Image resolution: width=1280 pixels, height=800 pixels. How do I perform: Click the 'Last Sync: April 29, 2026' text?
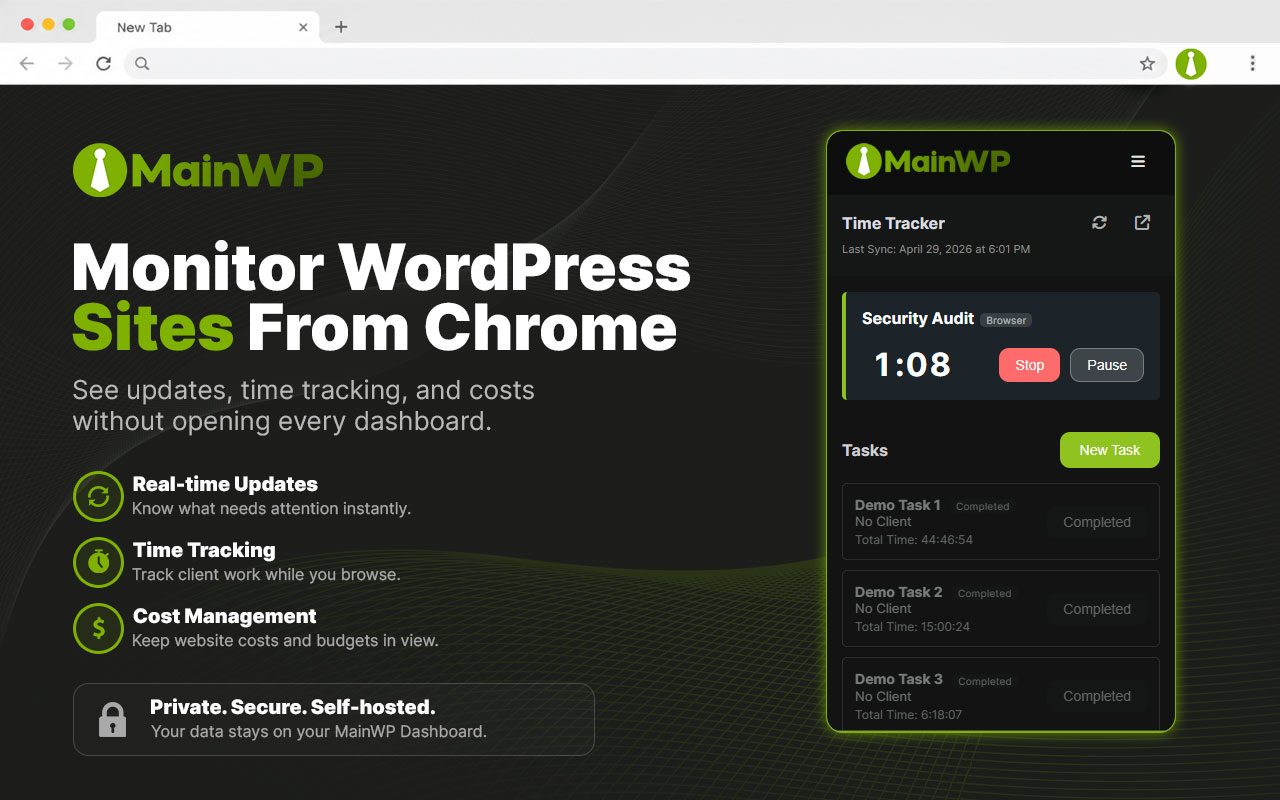tap(936, 249)
